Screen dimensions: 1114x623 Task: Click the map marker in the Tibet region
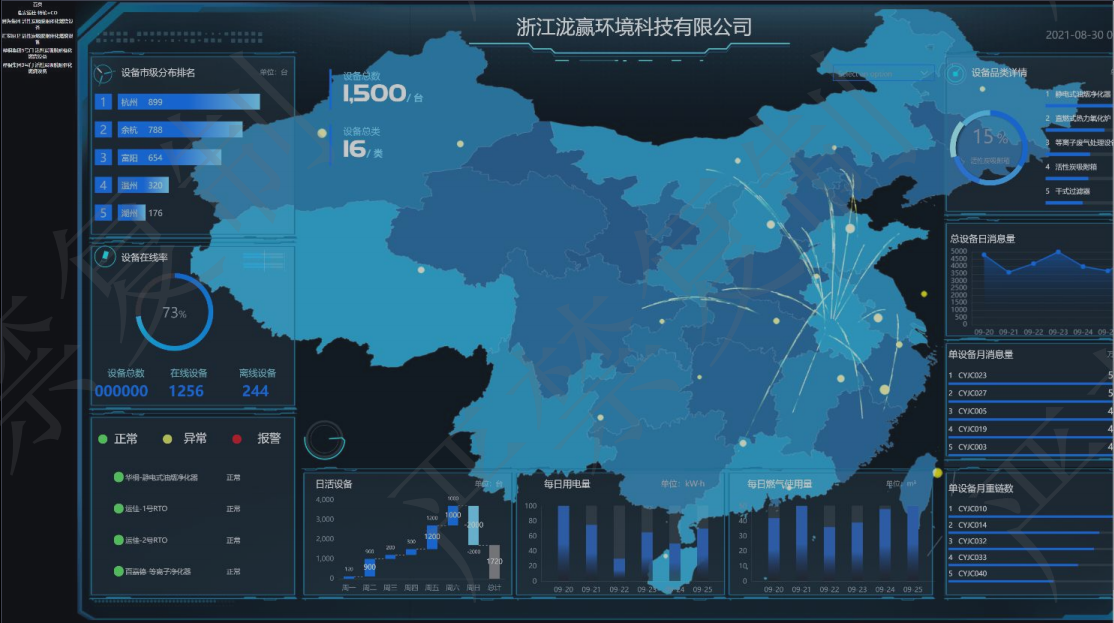tap(421, 270)
